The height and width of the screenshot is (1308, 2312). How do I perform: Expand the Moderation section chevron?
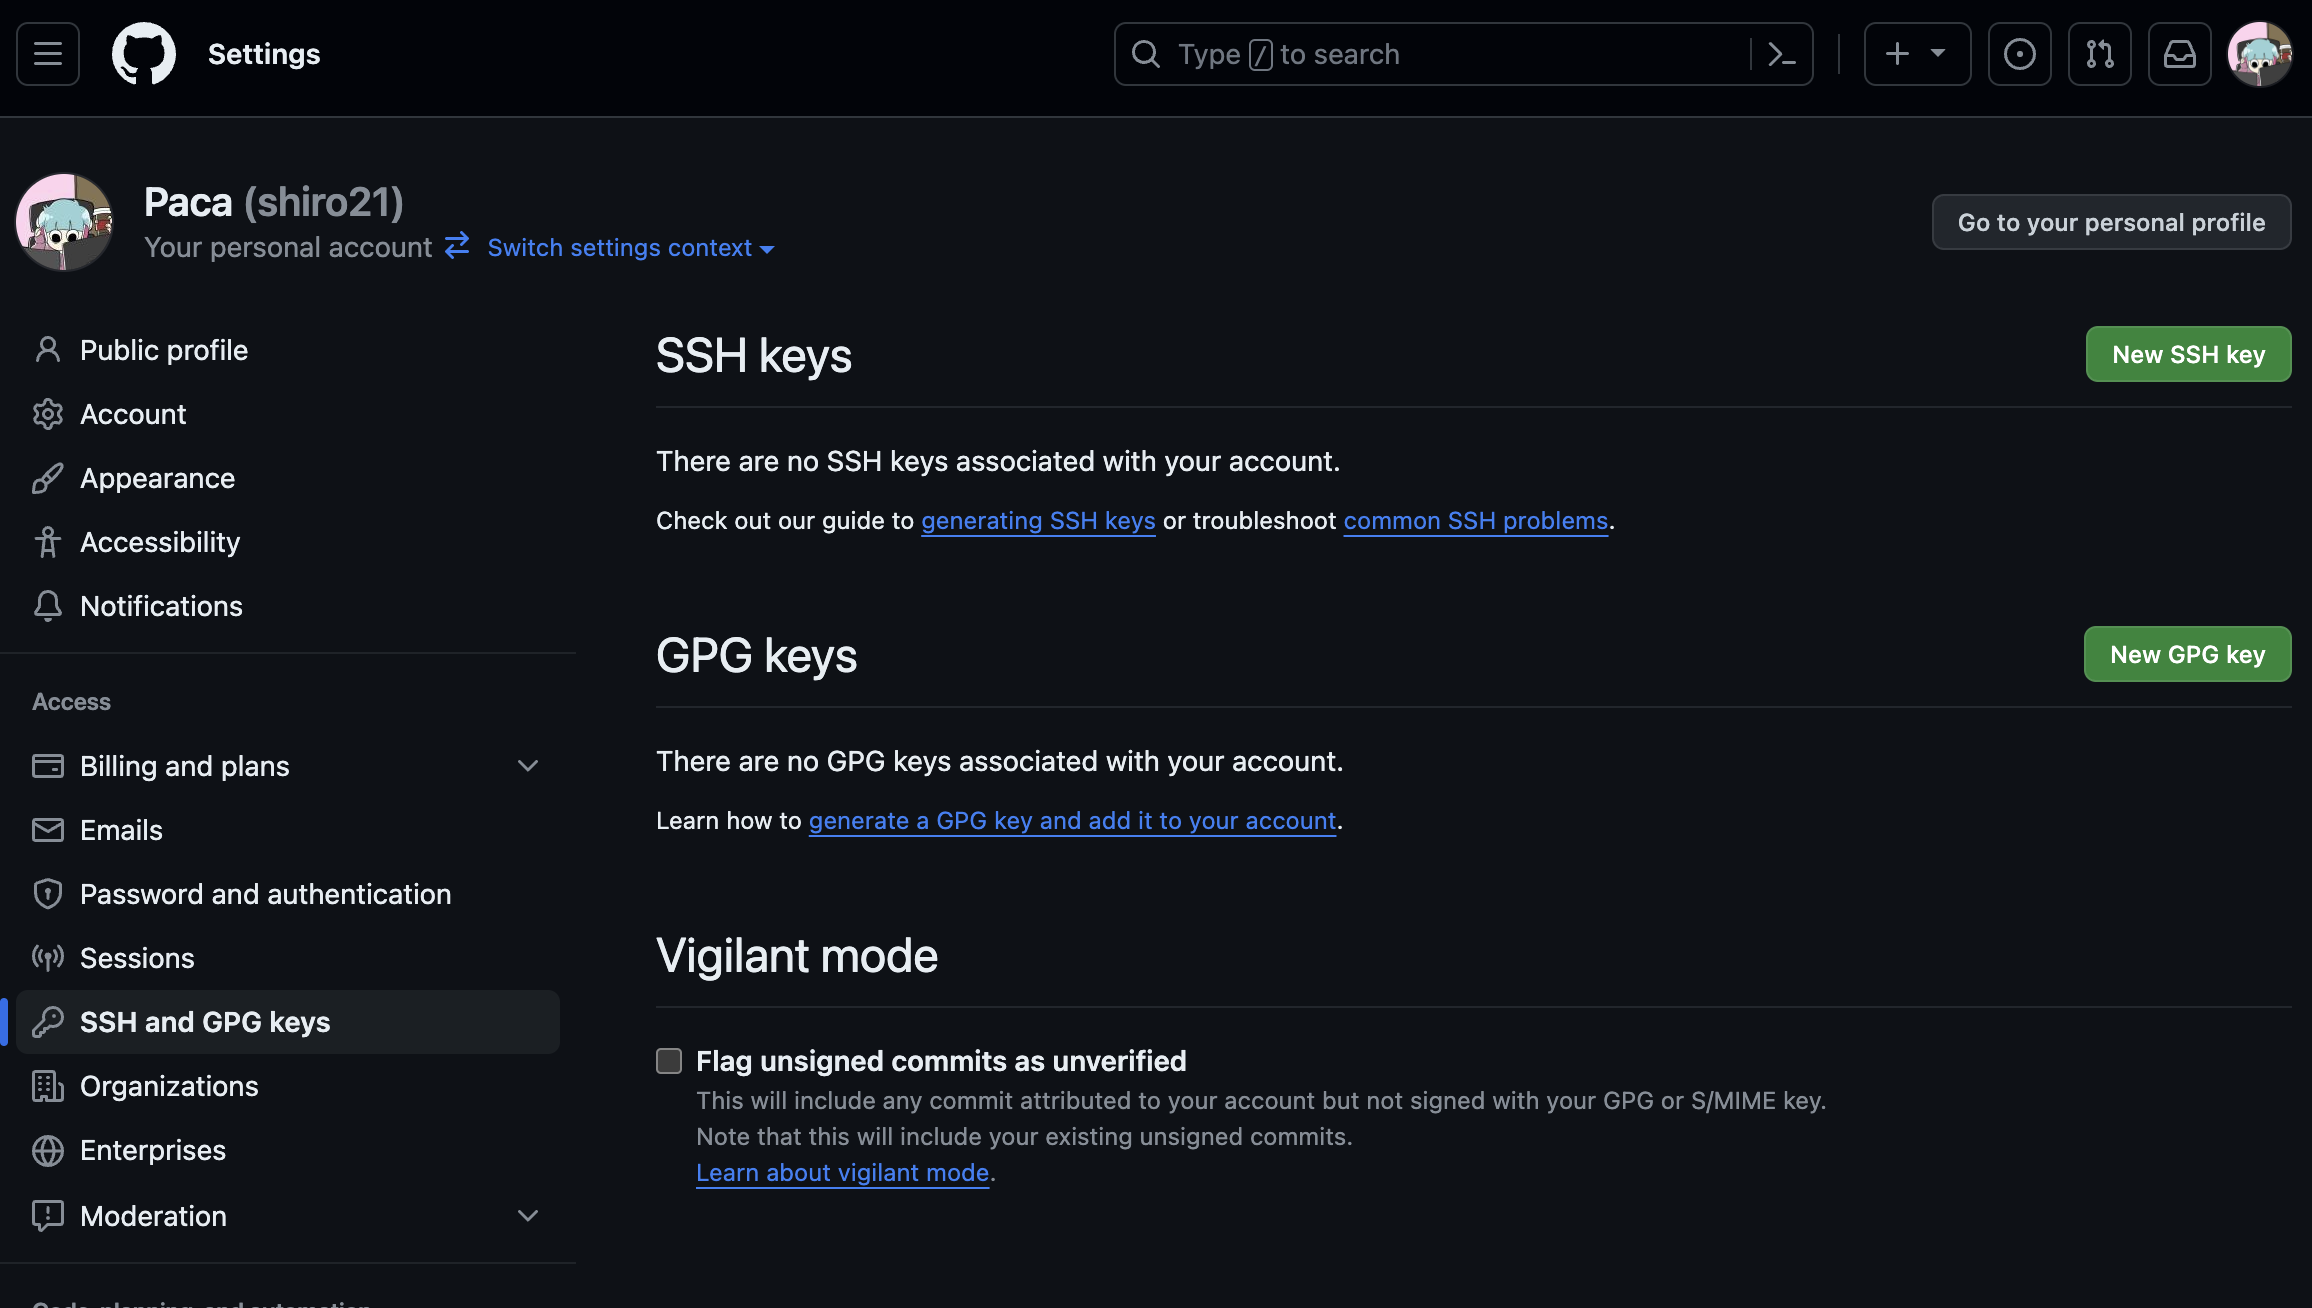527,1216
